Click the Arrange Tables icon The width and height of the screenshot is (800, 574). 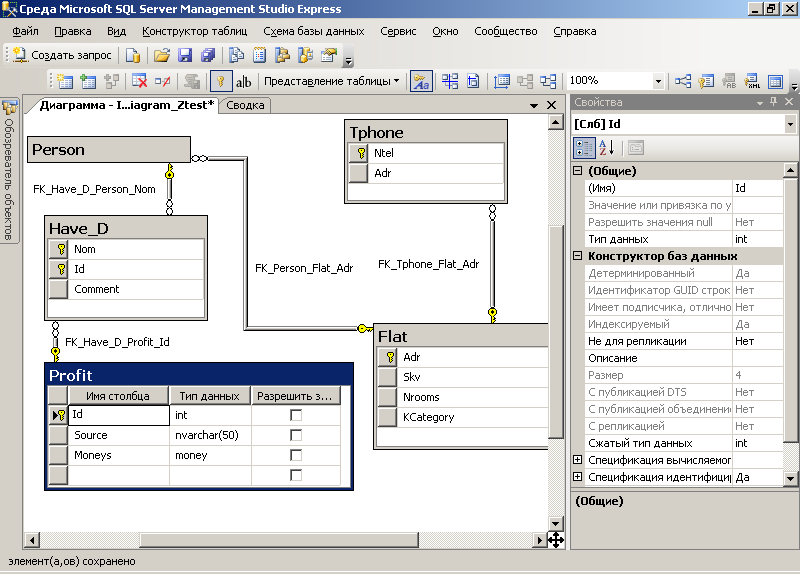pos(548,81)
